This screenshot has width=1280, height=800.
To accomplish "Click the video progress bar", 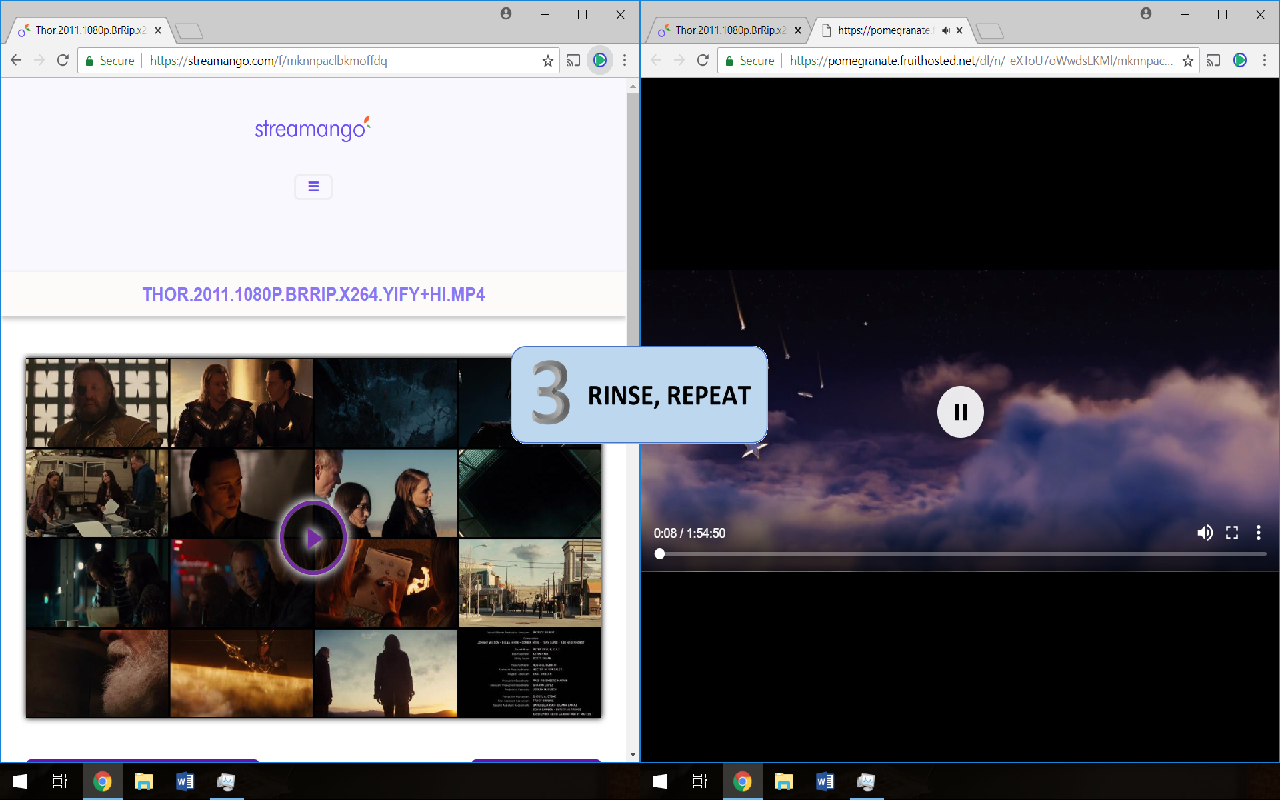I will click(960, 553).
